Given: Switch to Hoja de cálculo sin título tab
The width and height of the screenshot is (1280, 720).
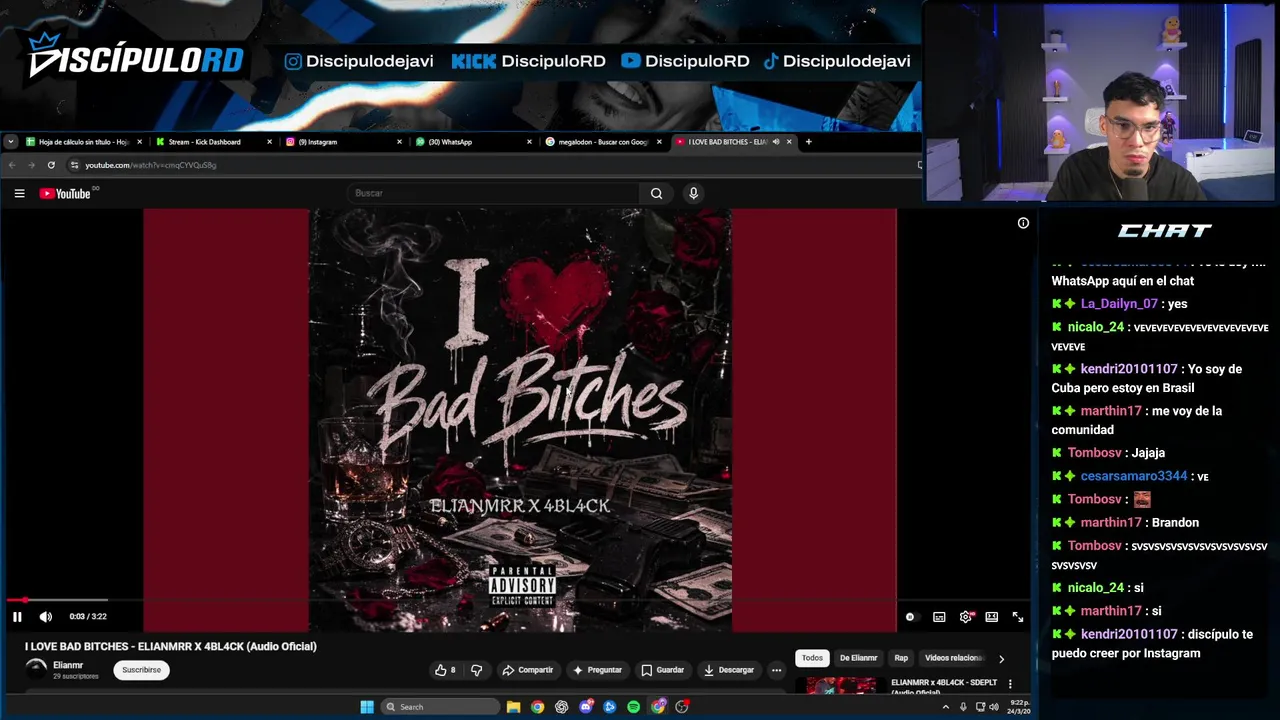Looking at the screenshot, I should coord(84,142).
